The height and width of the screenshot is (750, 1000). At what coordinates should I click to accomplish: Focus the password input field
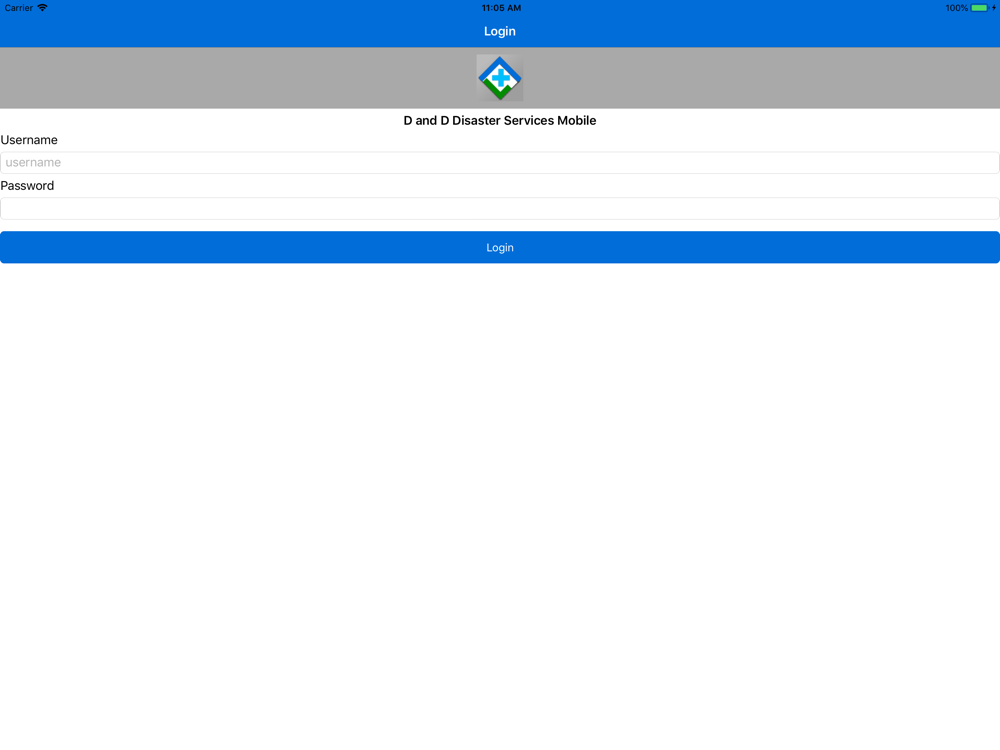tap(499, 209)
